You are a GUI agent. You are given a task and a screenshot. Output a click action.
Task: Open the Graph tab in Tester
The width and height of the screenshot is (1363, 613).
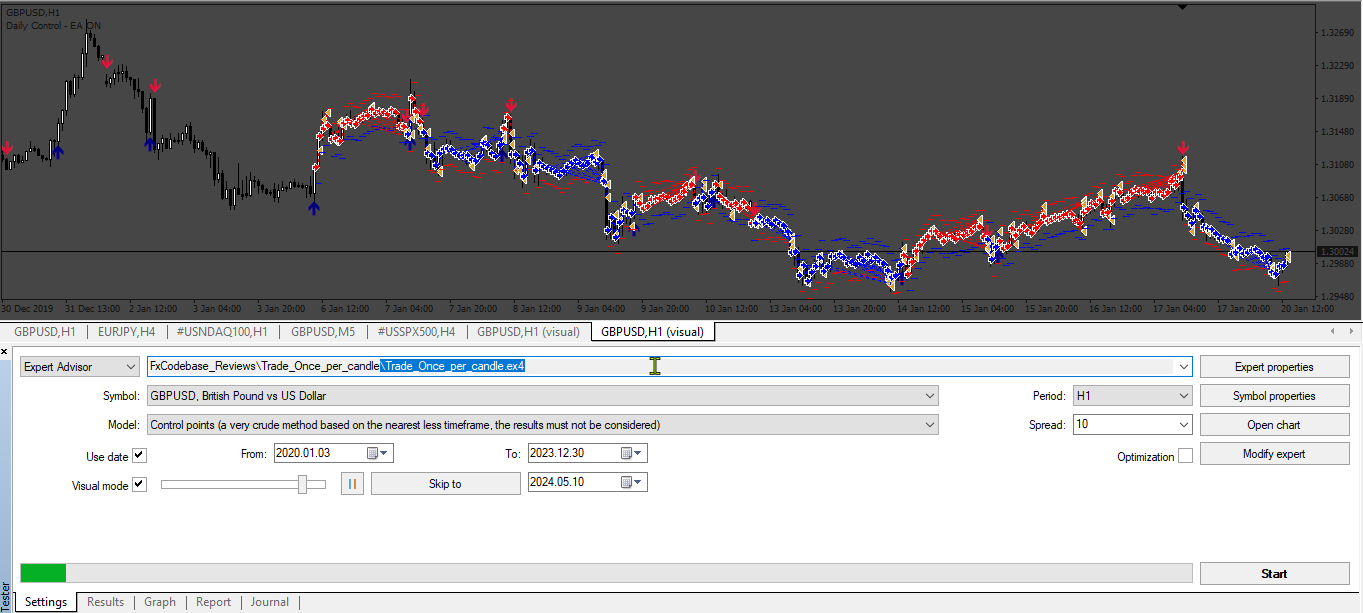(160, 602)
